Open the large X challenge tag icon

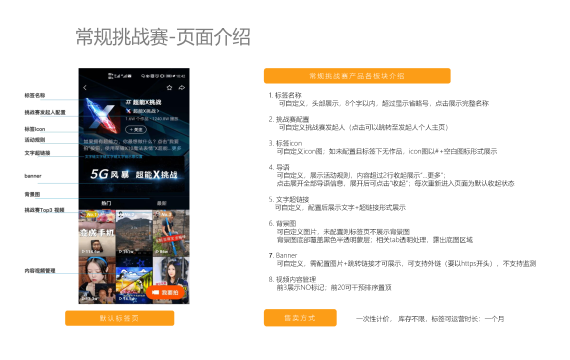click(x=102, y=116)
